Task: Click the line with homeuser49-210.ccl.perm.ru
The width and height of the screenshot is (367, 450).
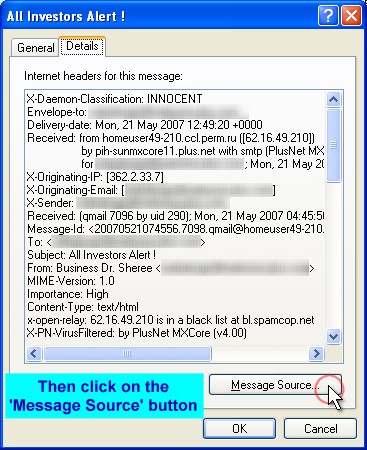Action: pyautogui.click(x=171, y=138)
